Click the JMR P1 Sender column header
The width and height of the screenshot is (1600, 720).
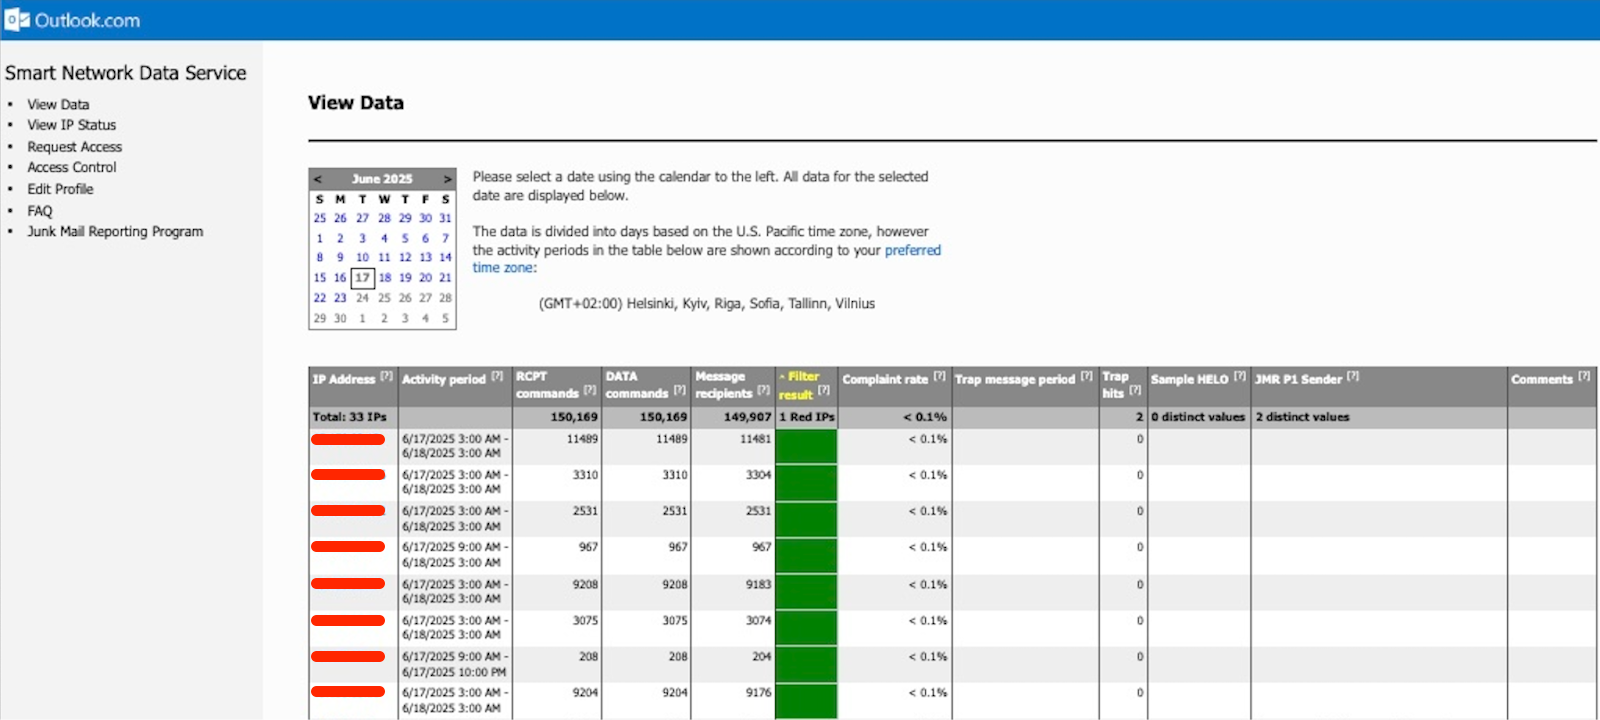tap(1299, 379)
